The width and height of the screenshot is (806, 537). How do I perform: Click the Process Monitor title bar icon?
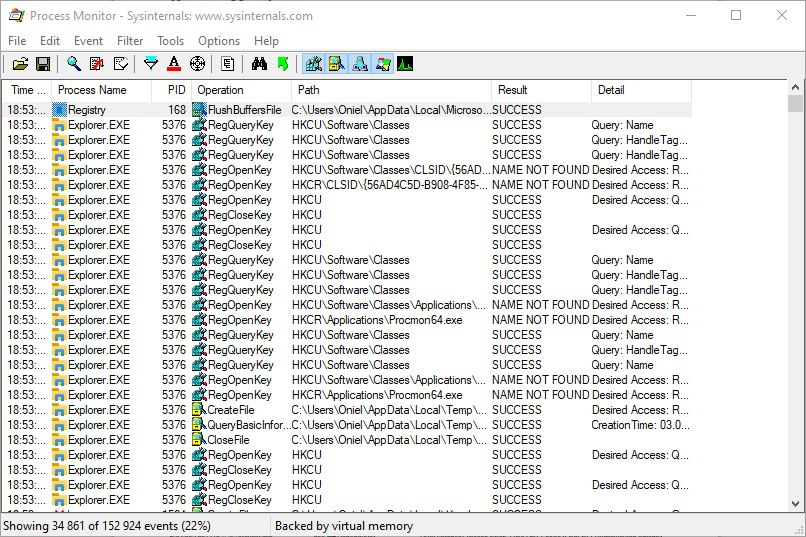(x=16, y=15)
